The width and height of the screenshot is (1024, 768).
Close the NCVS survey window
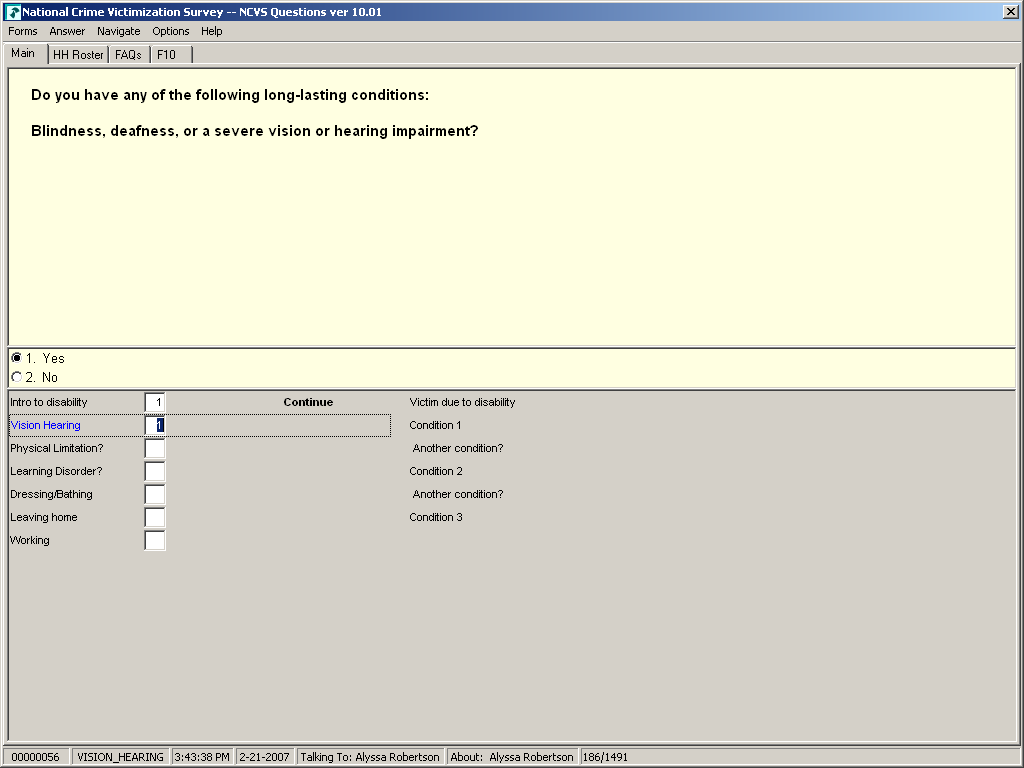pyautogui.click(x=1011, y=12)
